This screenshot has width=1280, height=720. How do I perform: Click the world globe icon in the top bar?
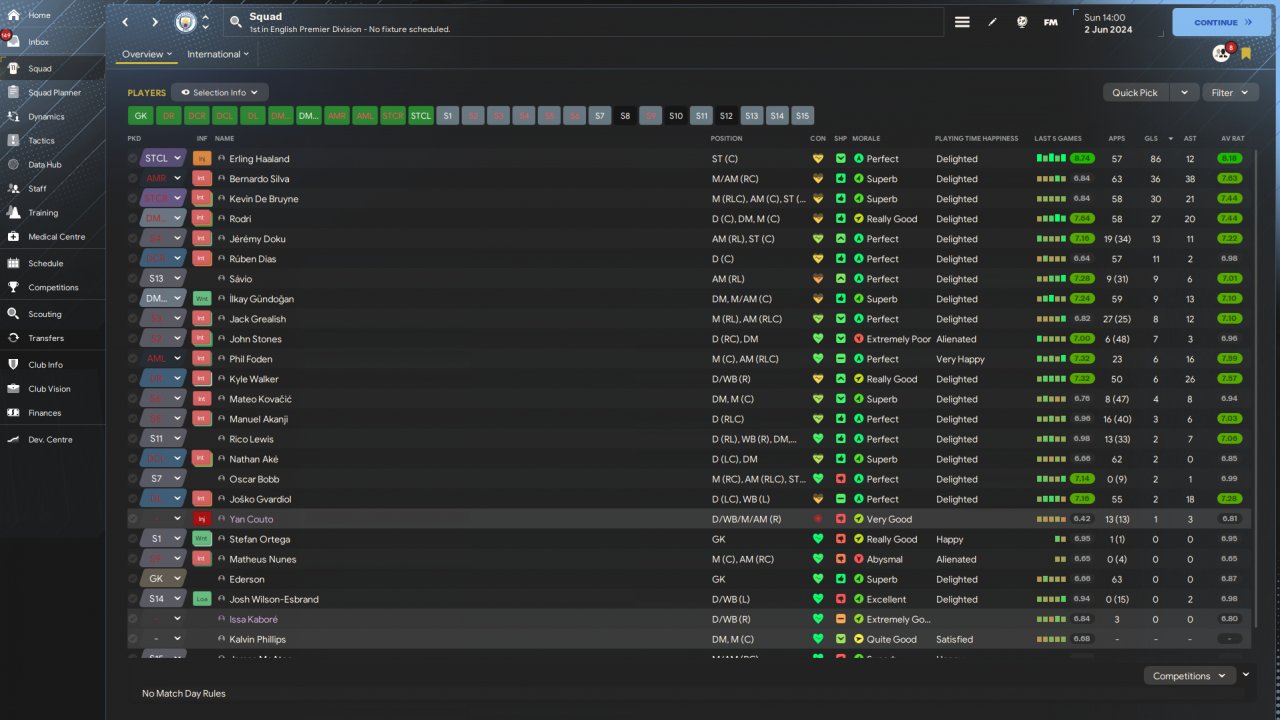(x=1022, y=22)
